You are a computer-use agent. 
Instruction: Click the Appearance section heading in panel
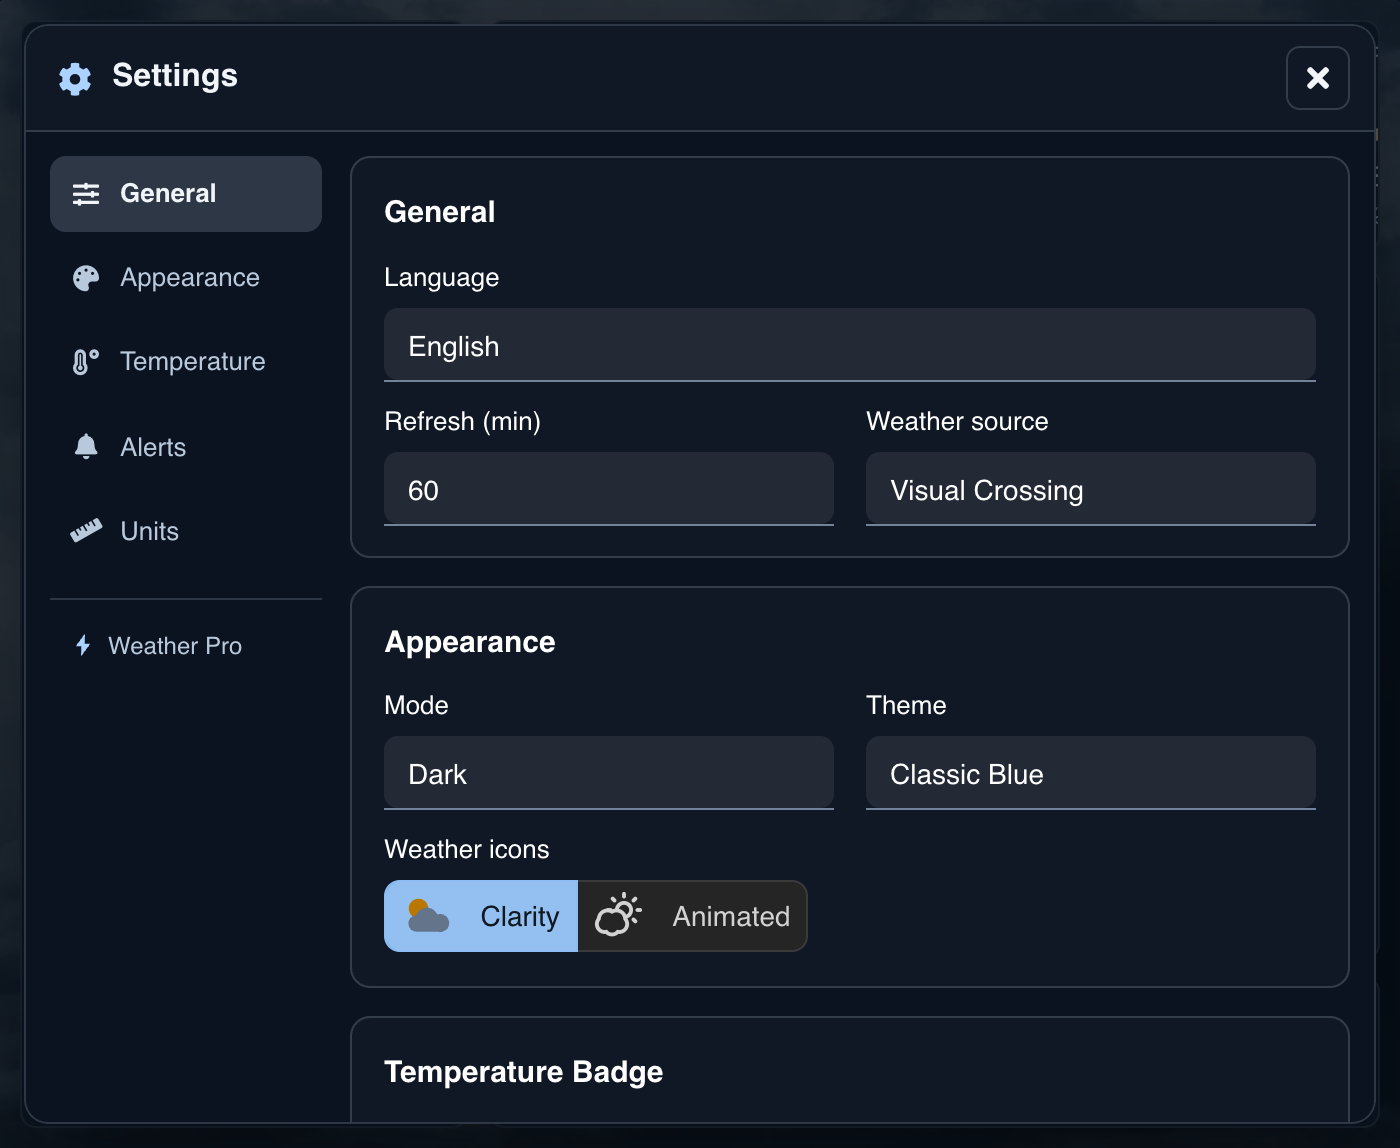point(470,642)
